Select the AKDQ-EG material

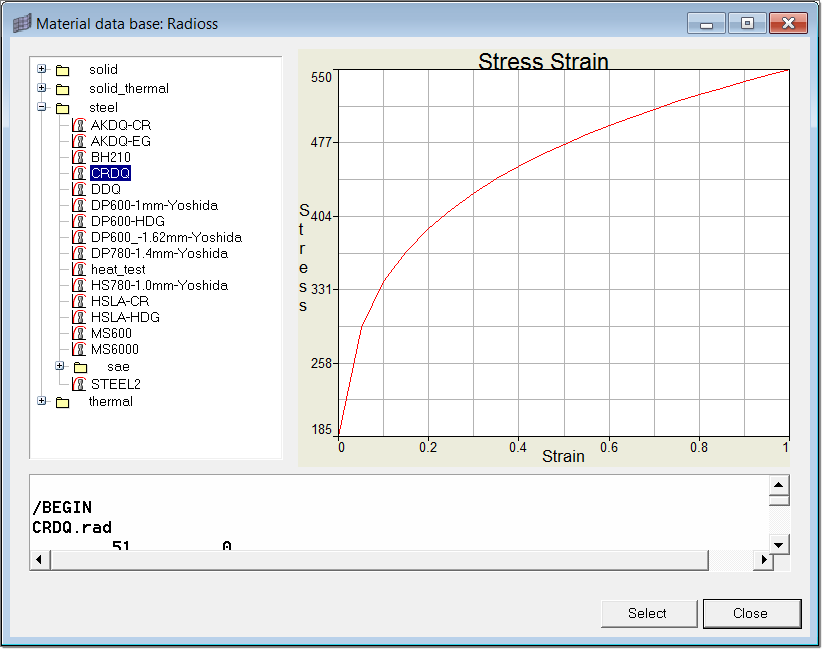click(120, 141)
